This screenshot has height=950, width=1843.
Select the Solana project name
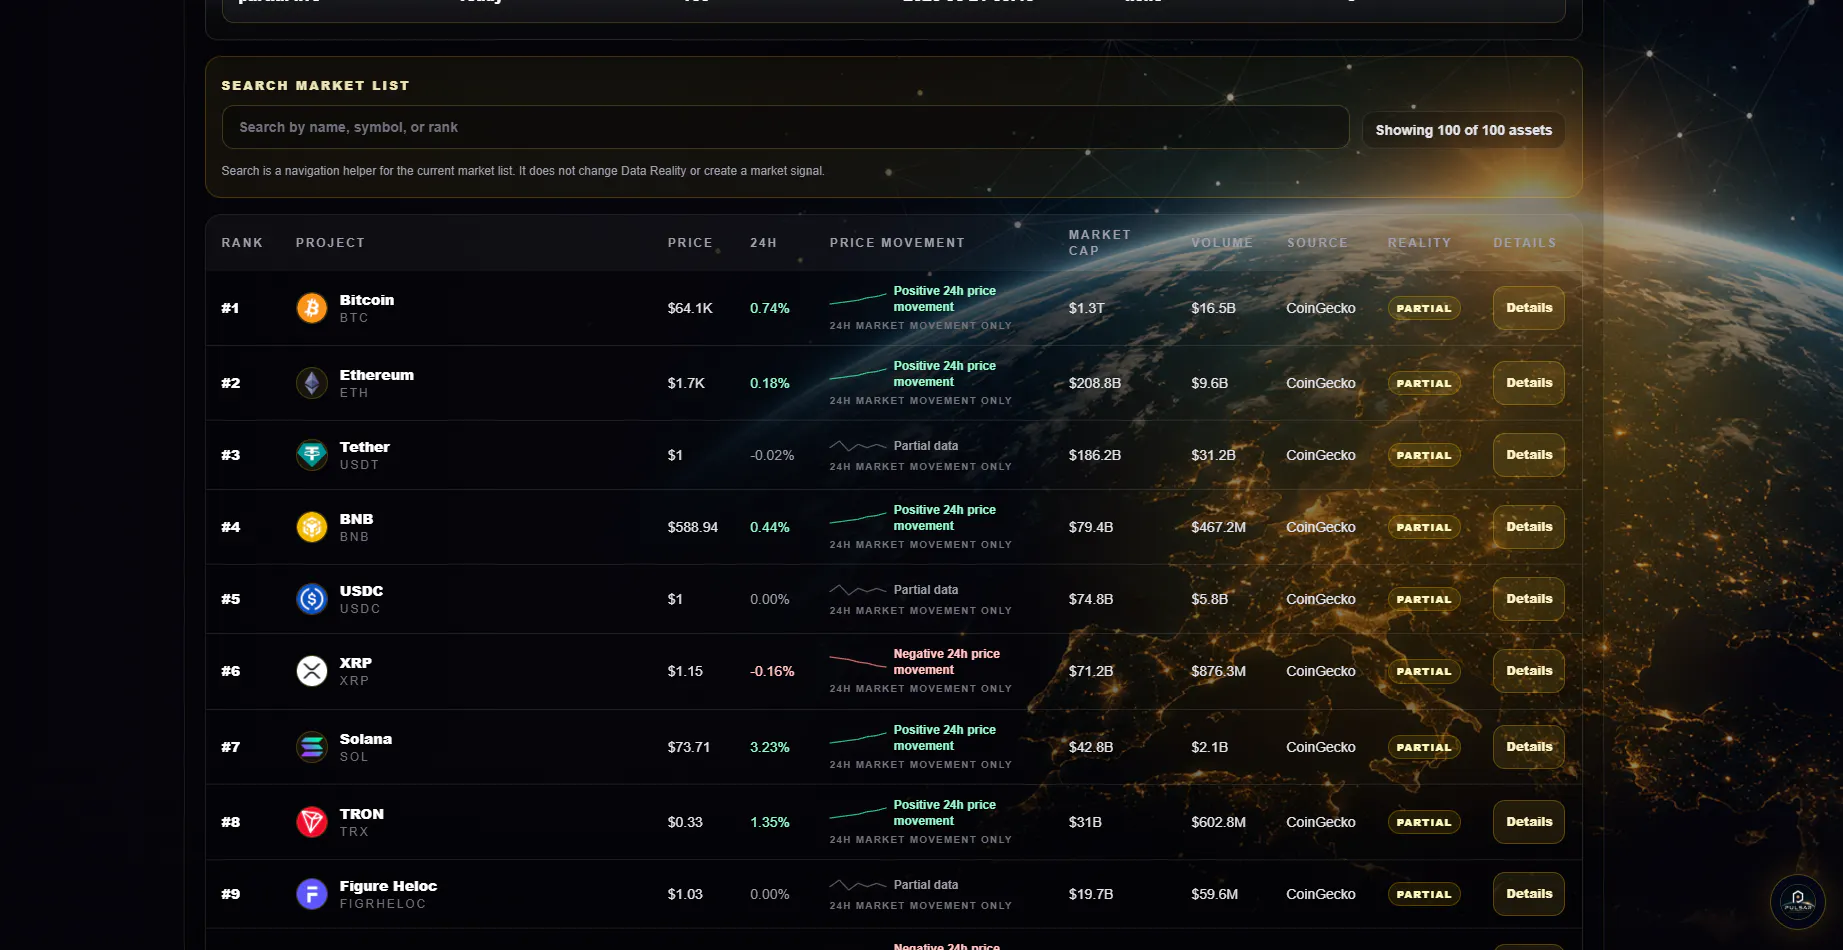[366, 739]
